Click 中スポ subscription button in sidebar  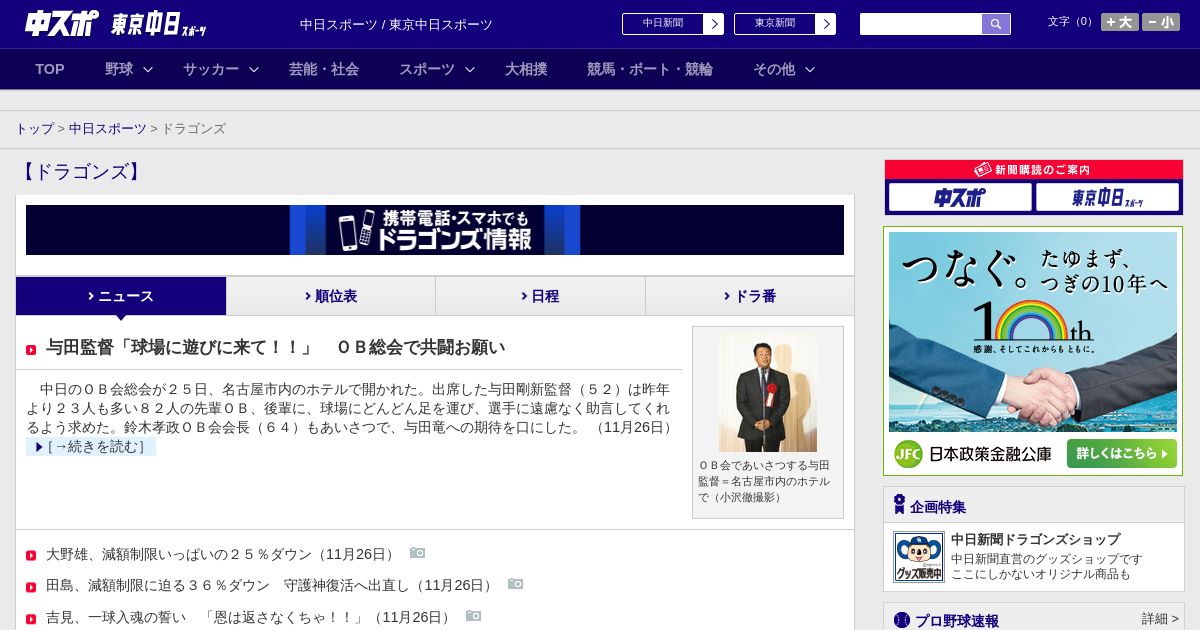coord(960,197)
